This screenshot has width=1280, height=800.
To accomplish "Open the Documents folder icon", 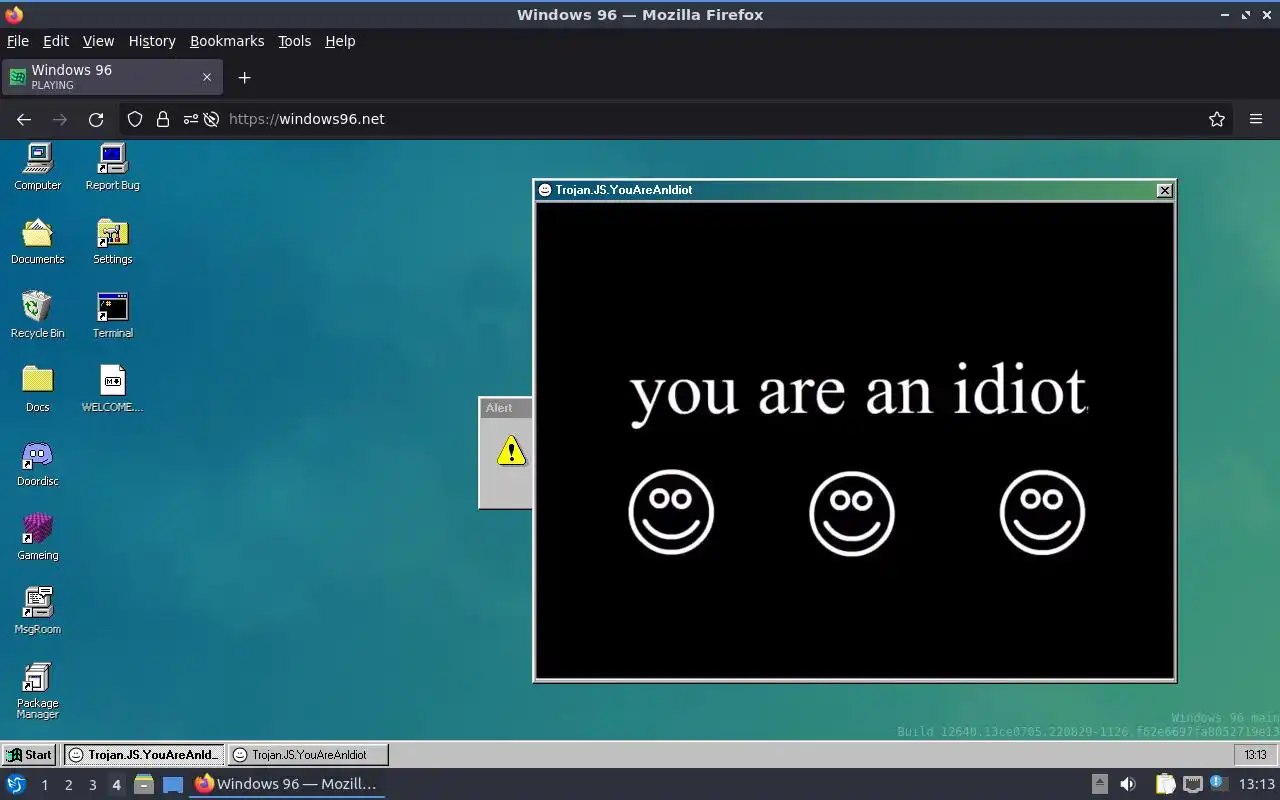I will [x=38, y=240].
